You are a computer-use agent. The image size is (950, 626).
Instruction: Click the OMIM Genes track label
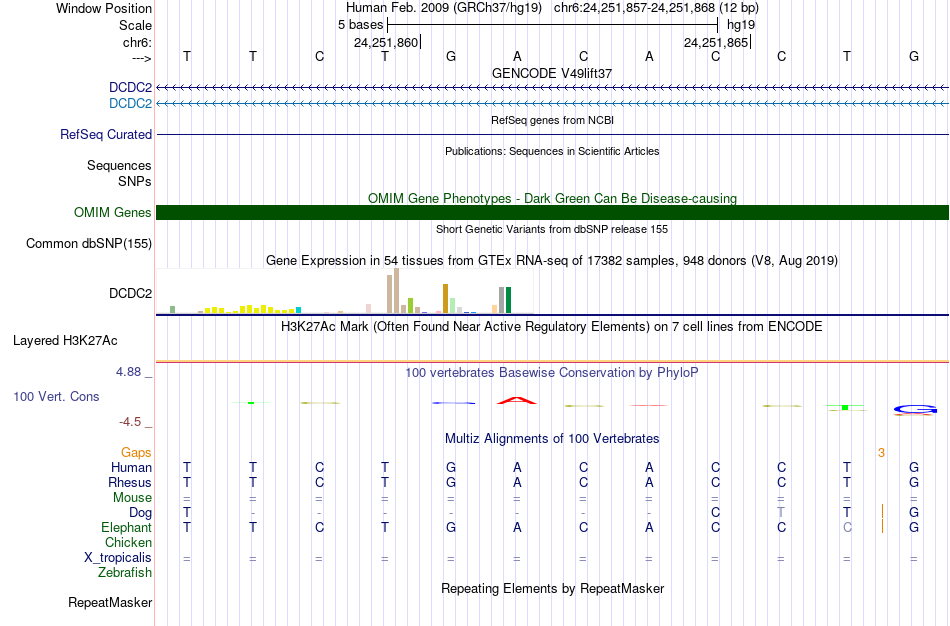click(113, 213)
